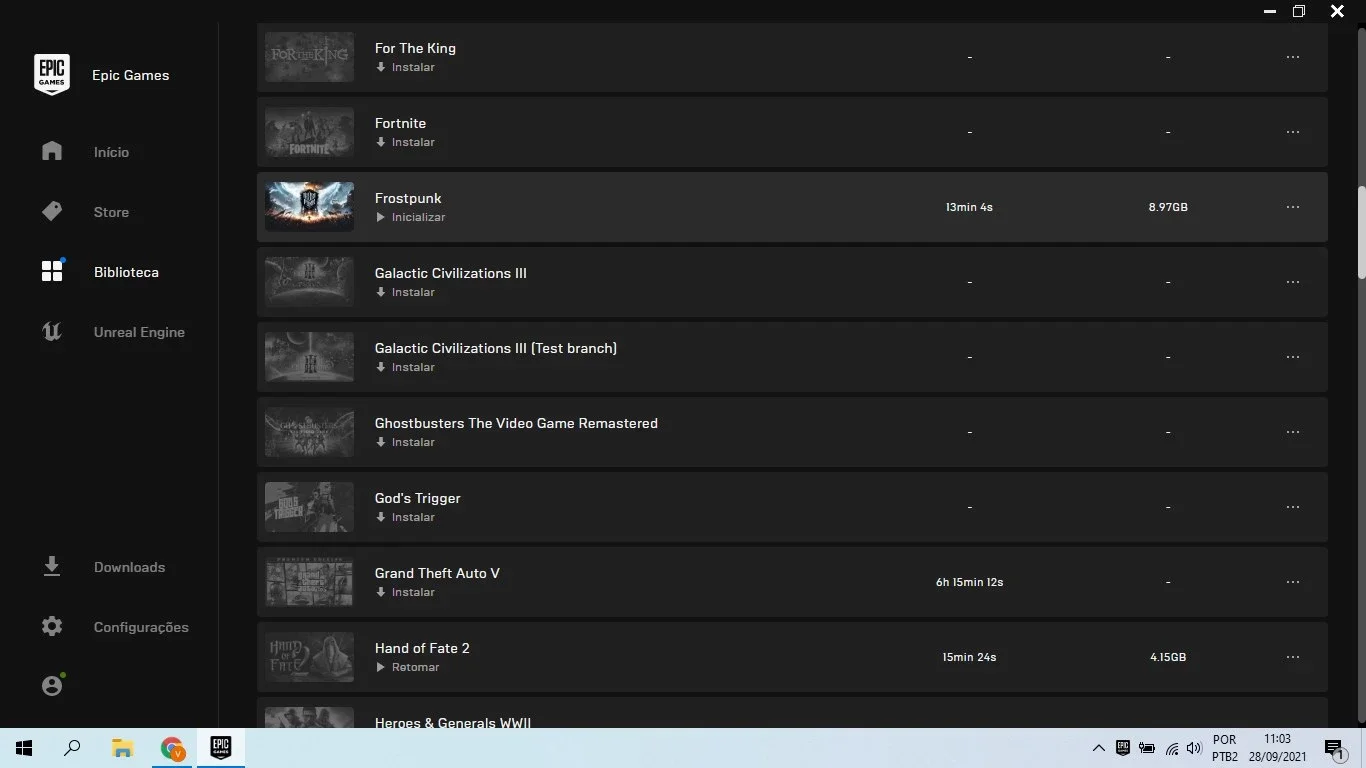Open more options for For The King
The height and width of the screenshot is (768, 1366).
1293,57
